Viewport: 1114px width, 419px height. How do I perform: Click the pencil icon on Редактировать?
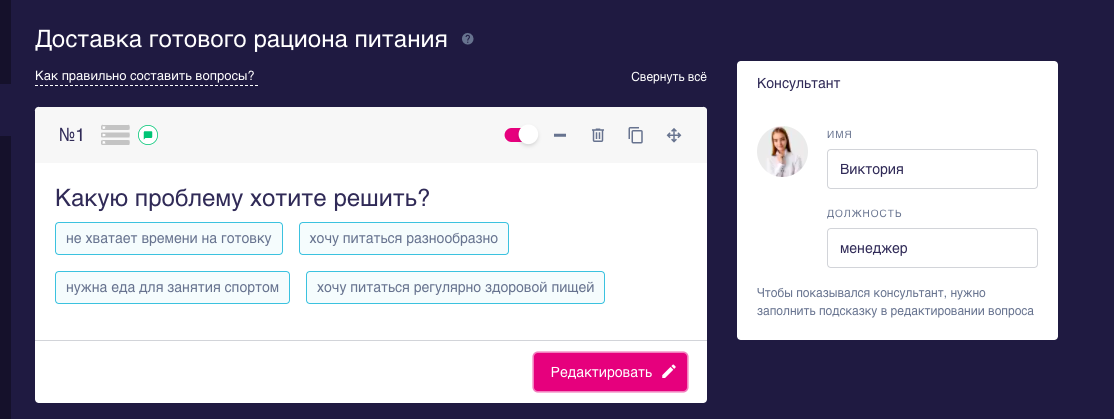click(x=669, y=372)
